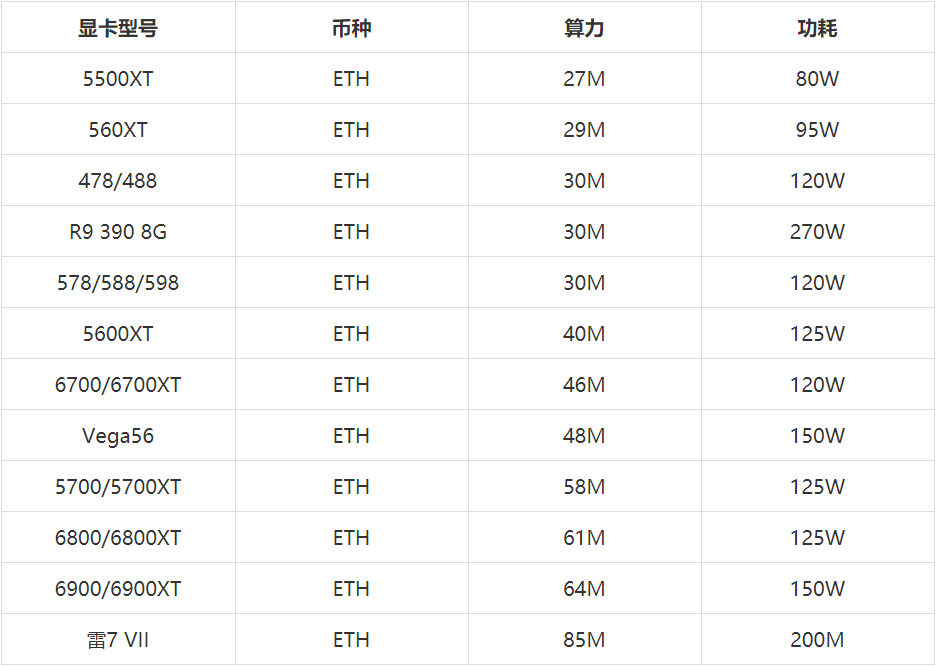Click the 80W power cell

[x=817, y=79]
